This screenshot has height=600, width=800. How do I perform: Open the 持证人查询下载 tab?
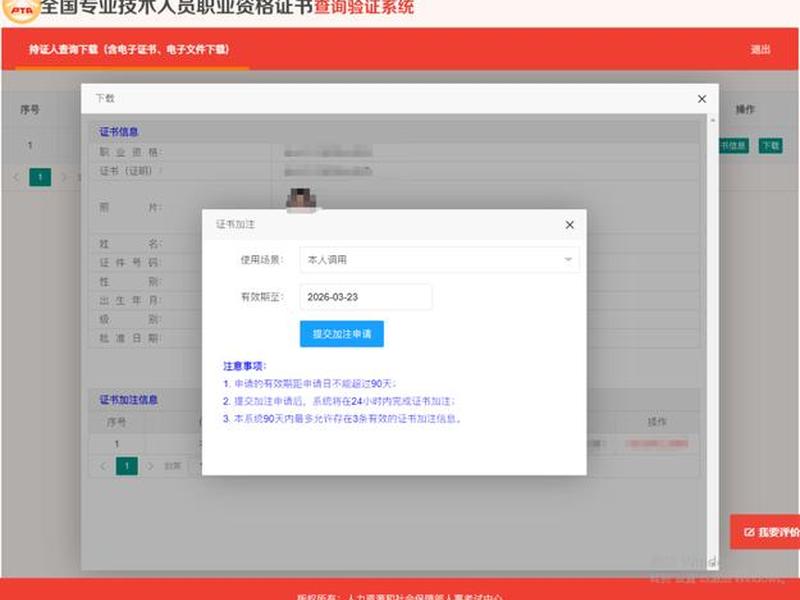(129, 49)
